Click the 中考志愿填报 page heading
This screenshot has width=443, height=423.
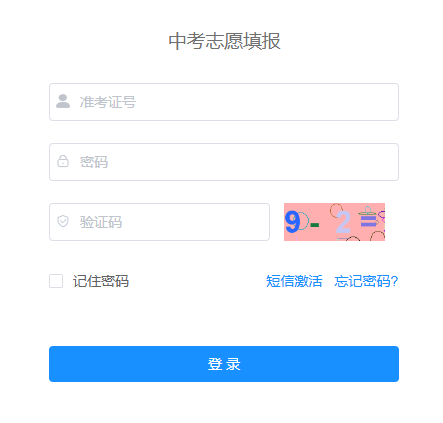[224, 41]
